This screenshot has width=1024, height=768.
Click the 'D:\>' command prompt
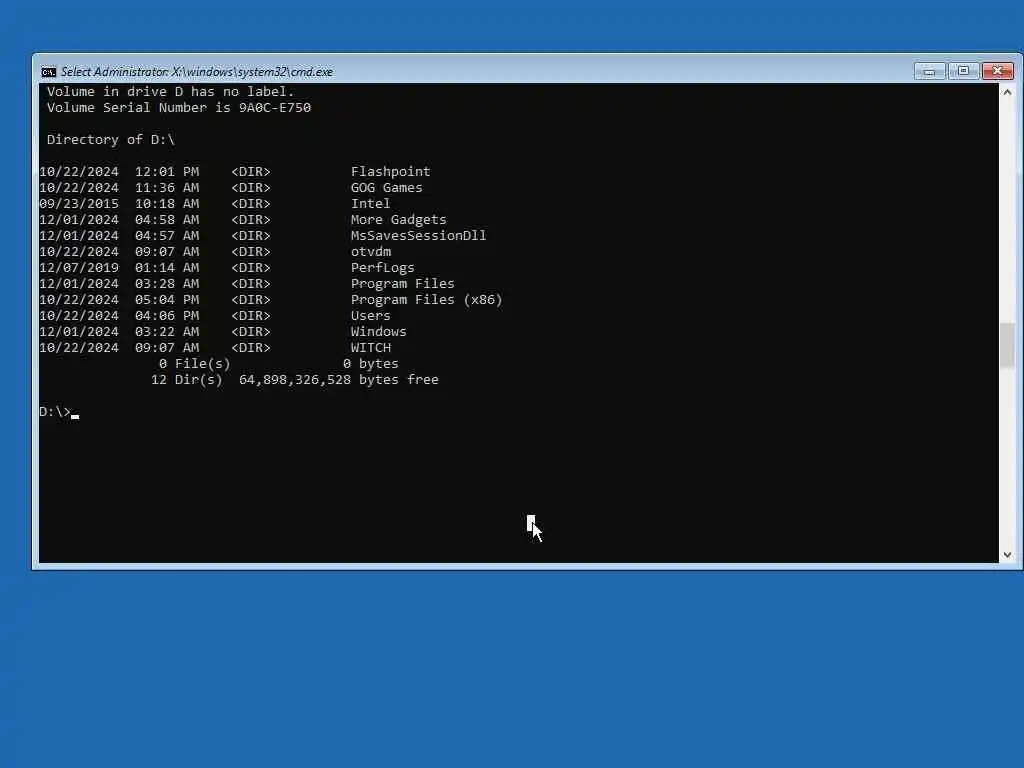coord(55,412)
